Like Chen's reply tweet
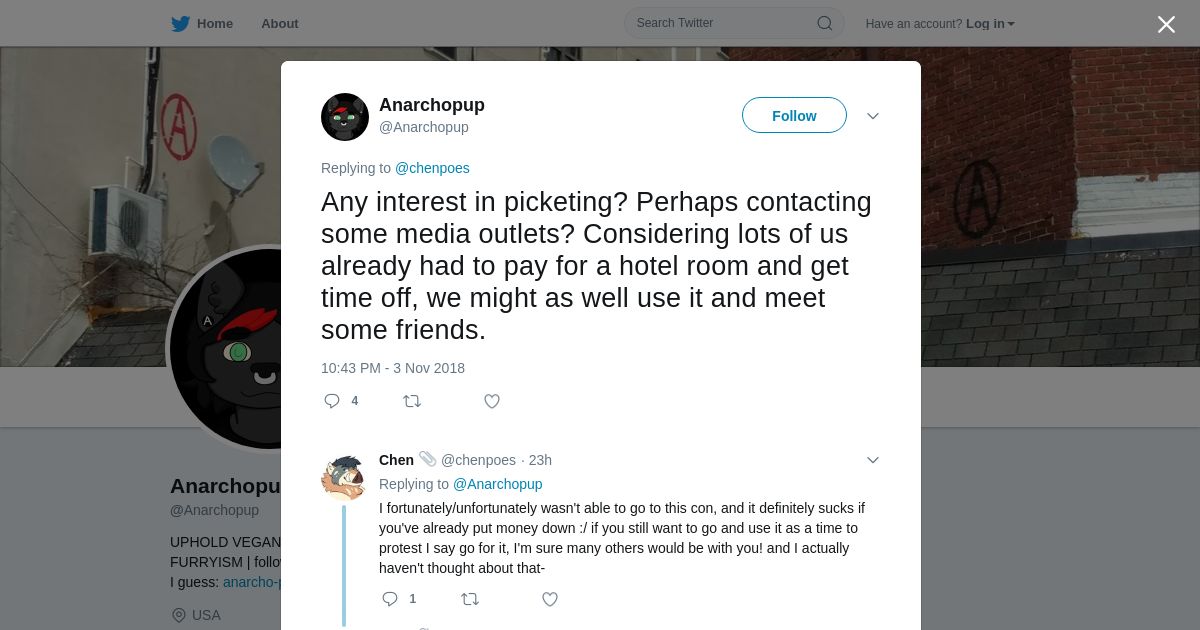The image size is (1200, 630). (550, 599)
